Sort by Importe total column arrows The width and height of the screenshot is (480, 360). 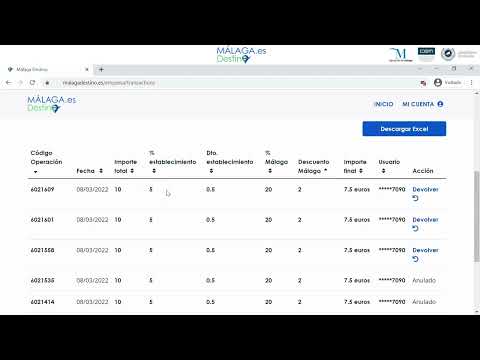tap(132, 171)
